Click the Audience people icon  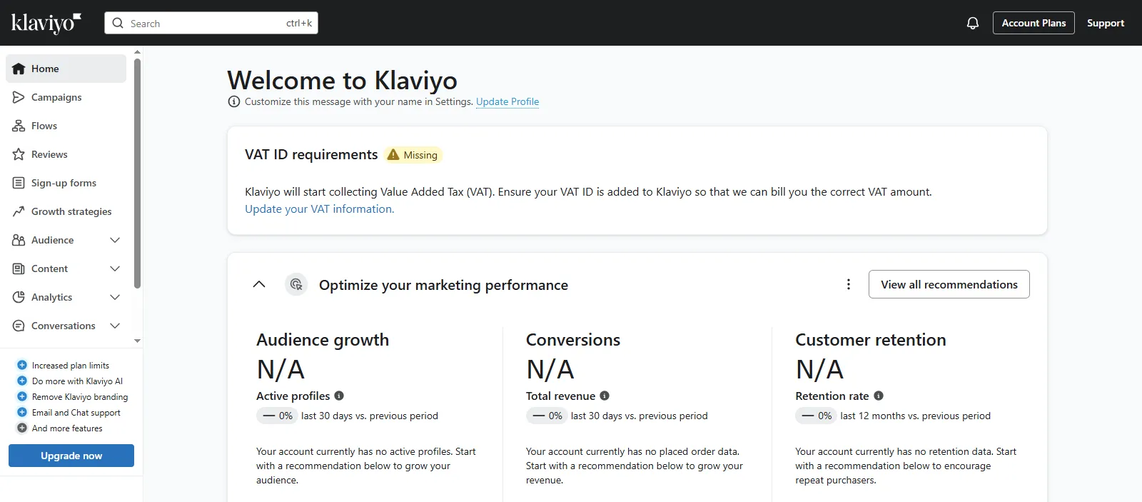click(x=19, y=240)
